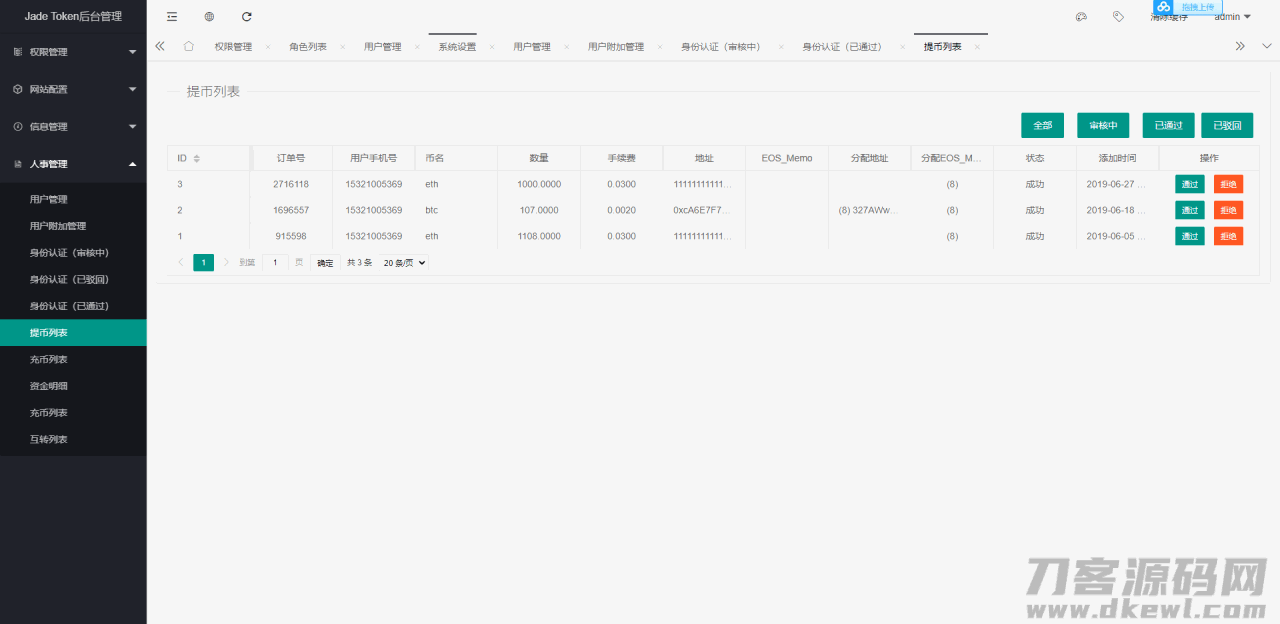Click the home tab icon
The image size is (1280, 624).
[x=189, y=46]
